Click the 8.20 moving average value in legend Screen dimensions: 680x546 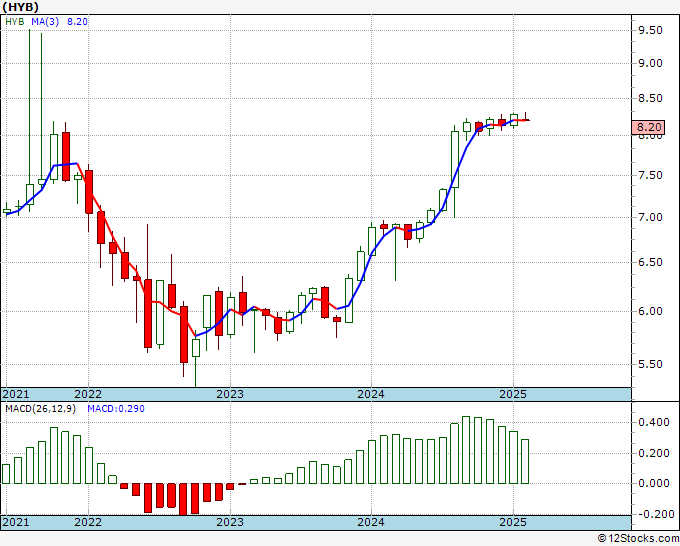coord(77,21)
